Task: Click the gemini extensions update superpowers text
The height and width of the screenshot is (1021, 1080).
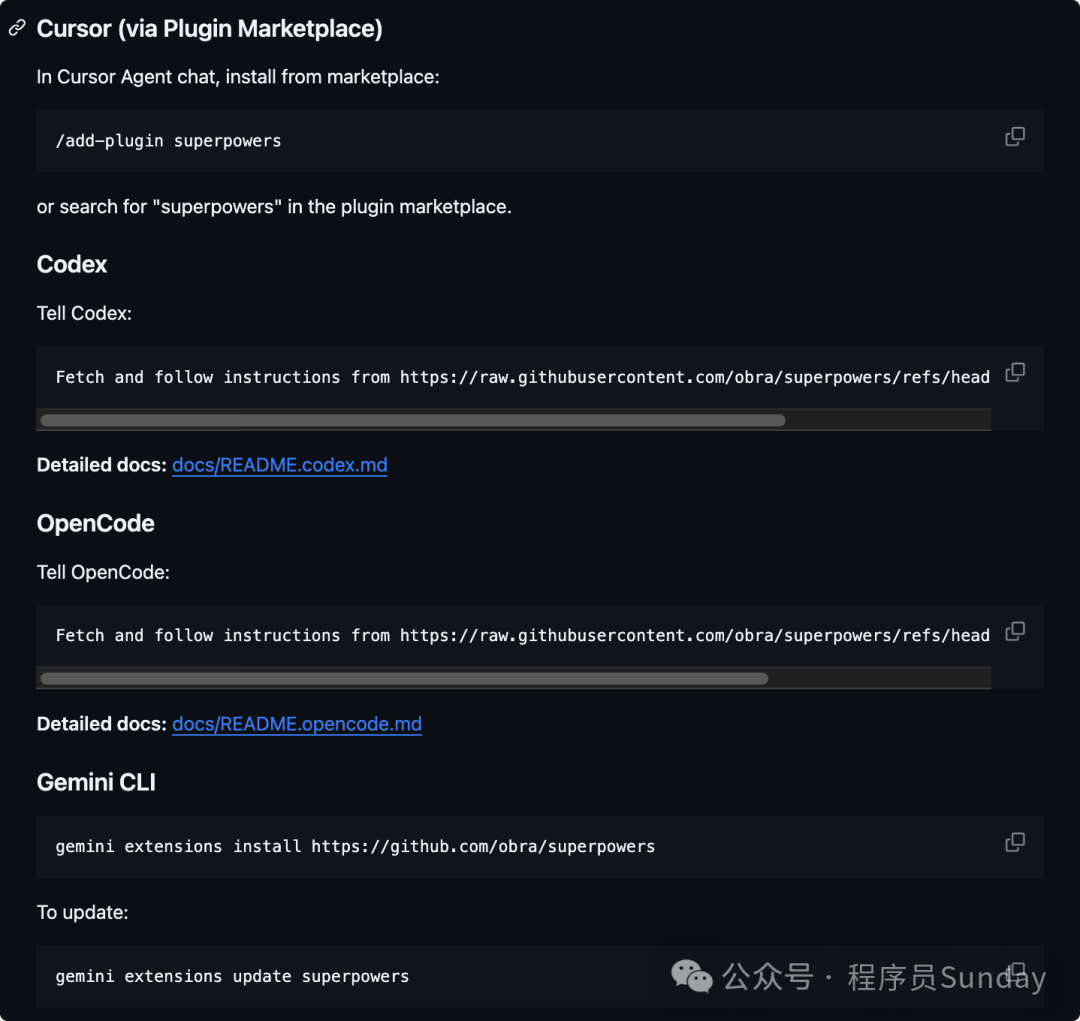Action: click(x=232, y=976)
